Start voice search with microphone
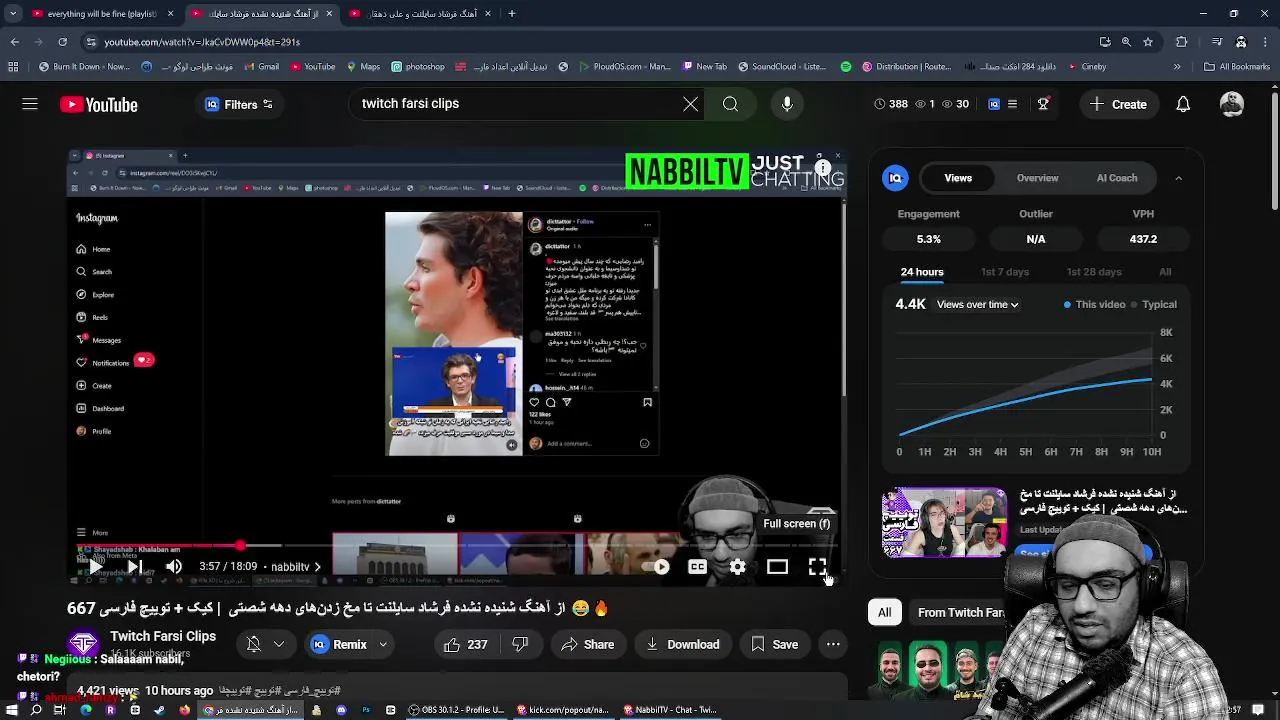Viewport: 1280px width, 720px height. pyautogui.click(x=787, y=104)
